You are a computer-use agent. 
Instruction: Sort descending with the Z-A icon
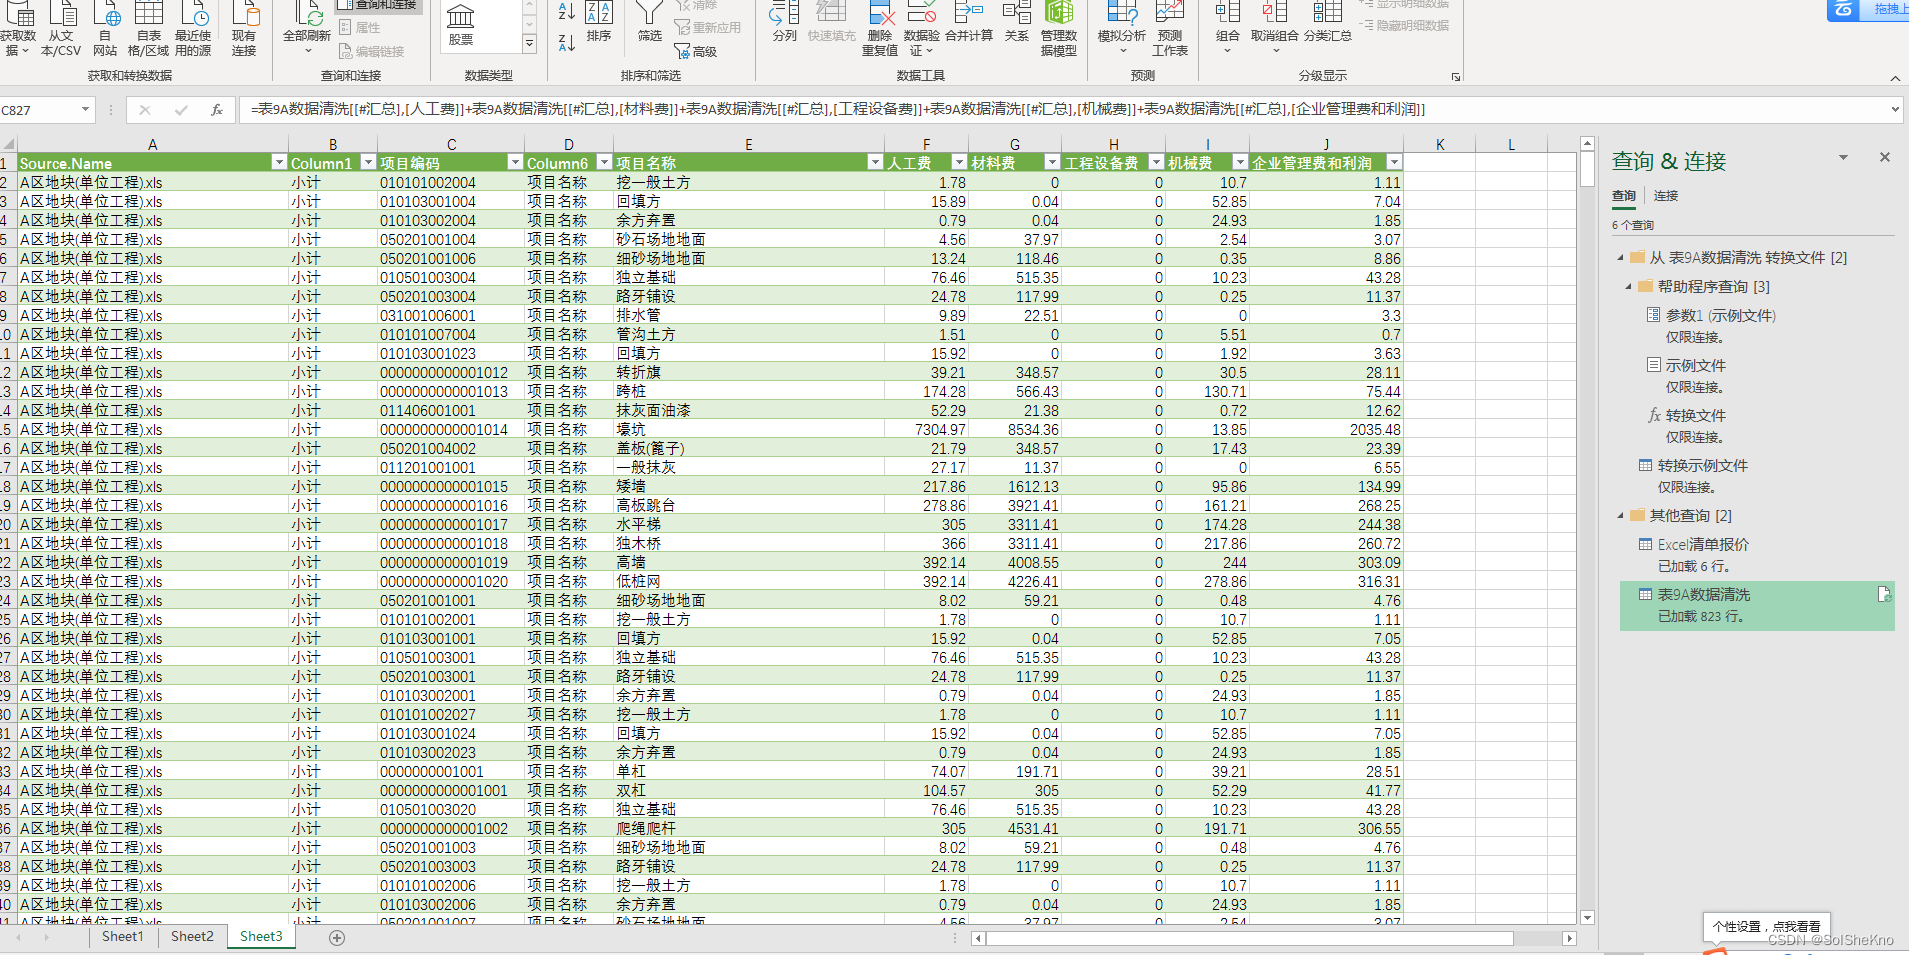click(566, 42)
